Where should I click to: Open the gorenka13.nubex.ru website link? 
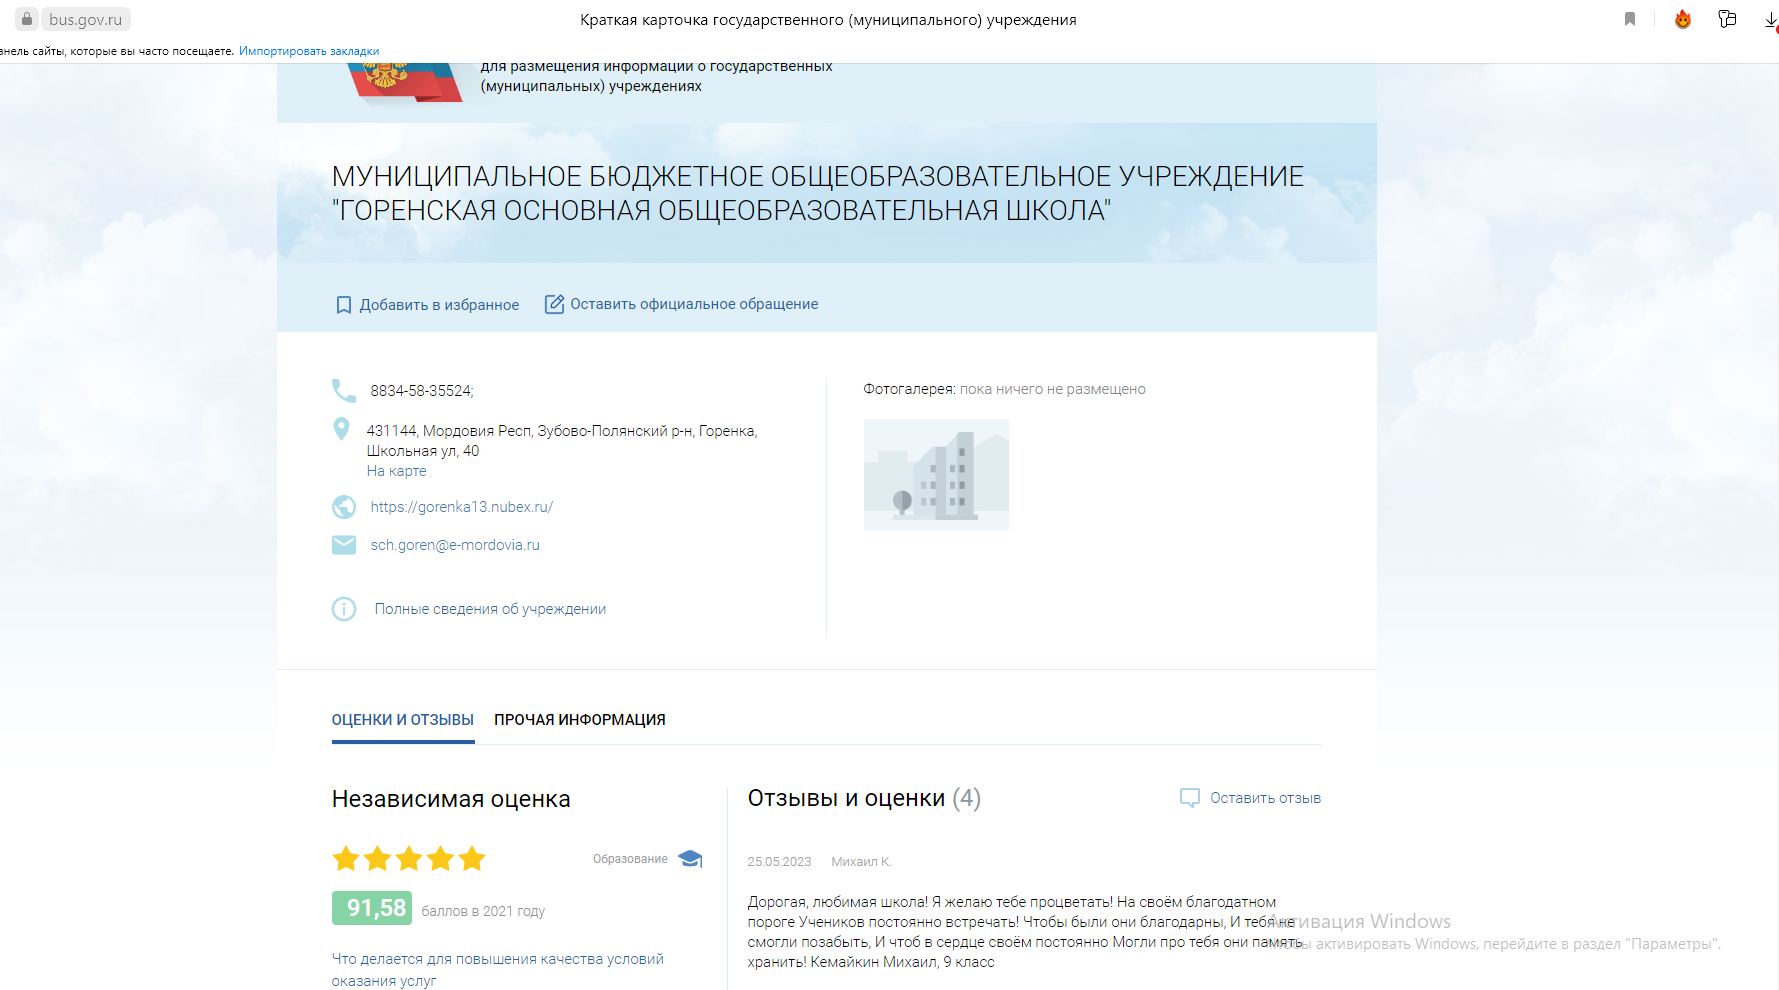461,507
